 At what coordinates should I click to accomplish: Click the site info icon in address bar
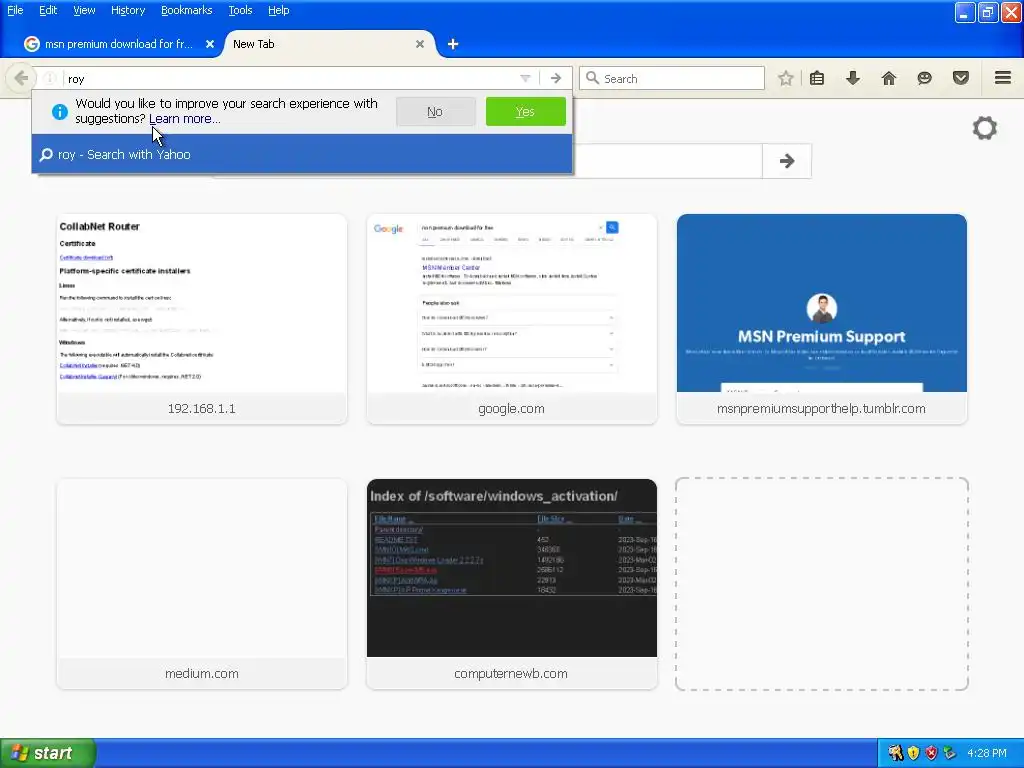click(x=50, y=78)
